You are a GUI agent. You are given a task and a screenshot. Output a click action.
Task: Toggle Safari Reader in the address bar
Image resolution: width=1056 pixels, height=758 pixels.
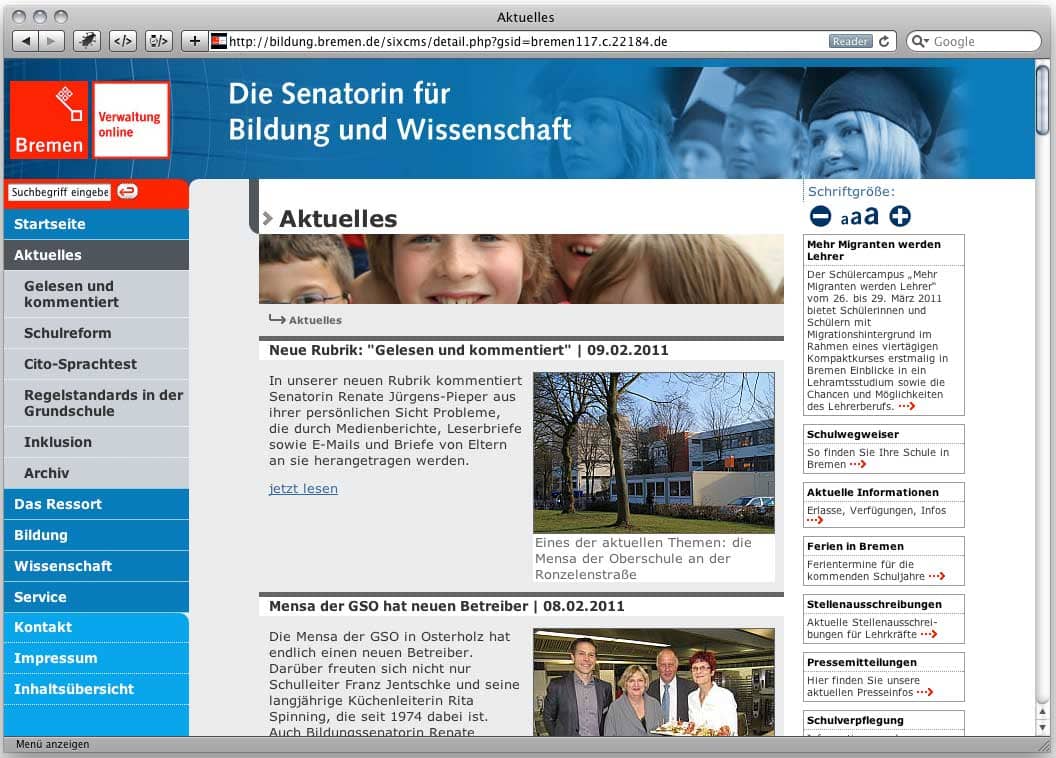coord(850,41)
